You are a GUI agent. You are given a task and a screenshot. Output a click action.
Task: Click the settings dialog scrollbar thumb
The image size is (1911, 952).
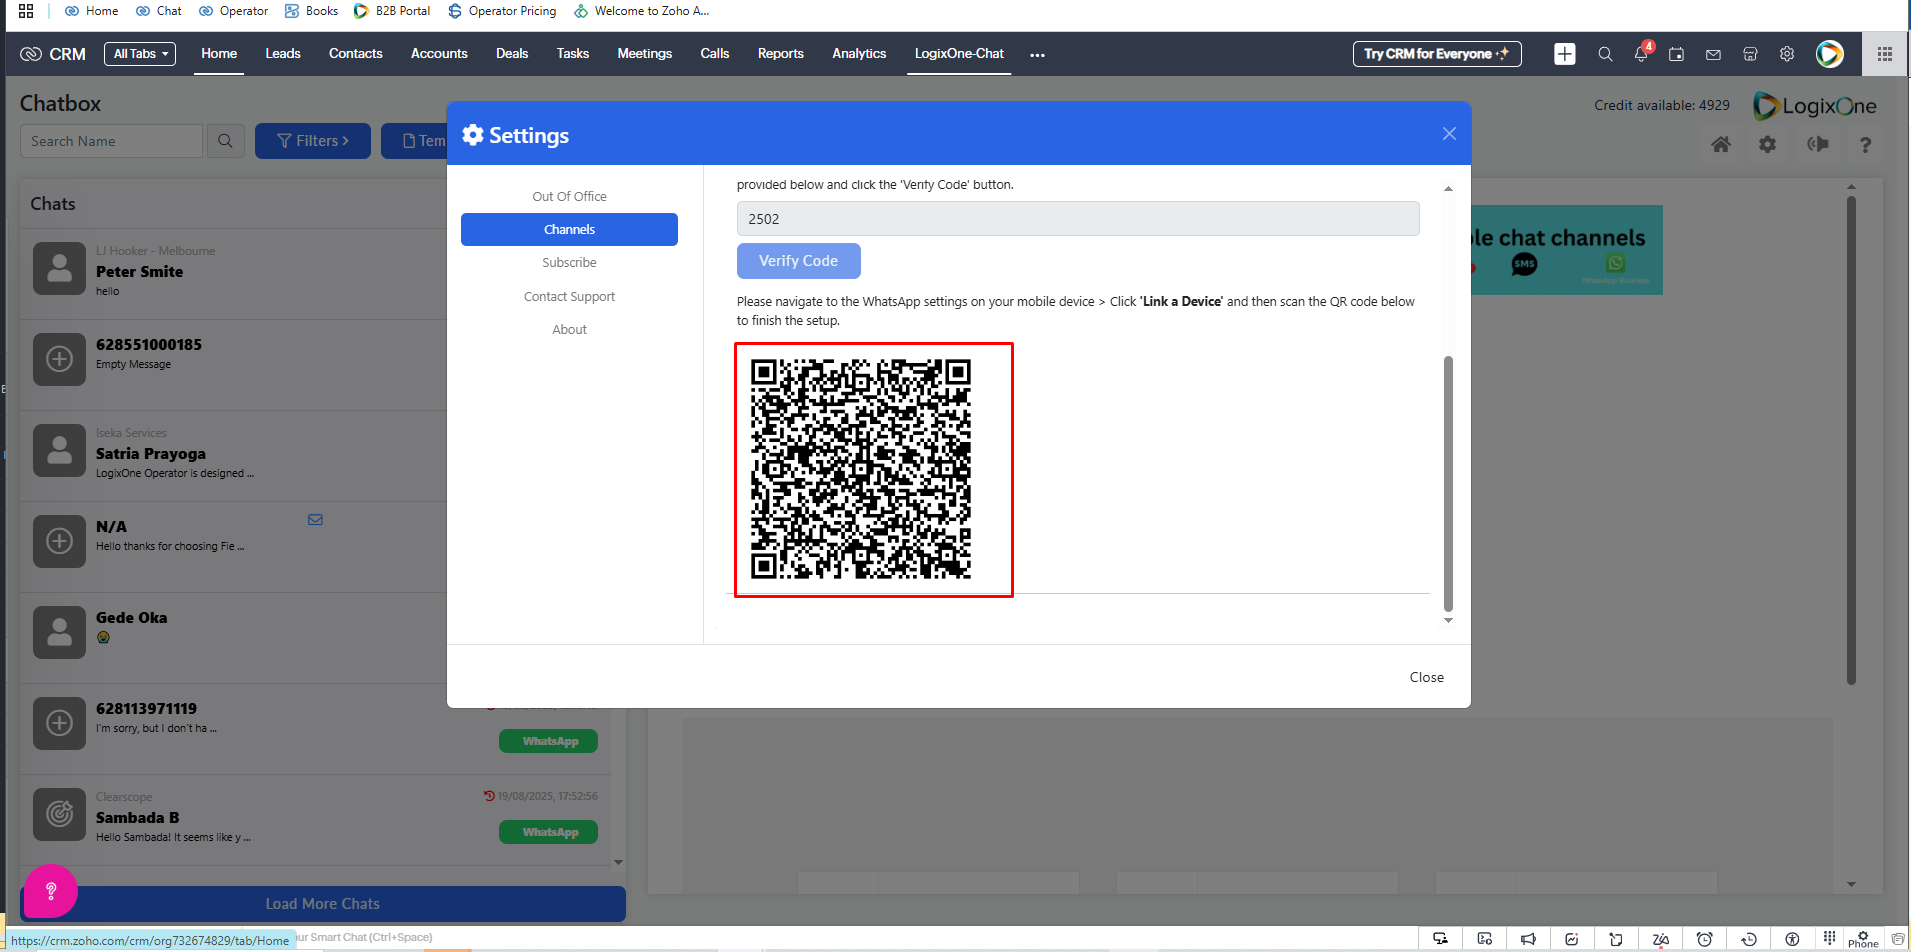click(x=1448, y=483)
